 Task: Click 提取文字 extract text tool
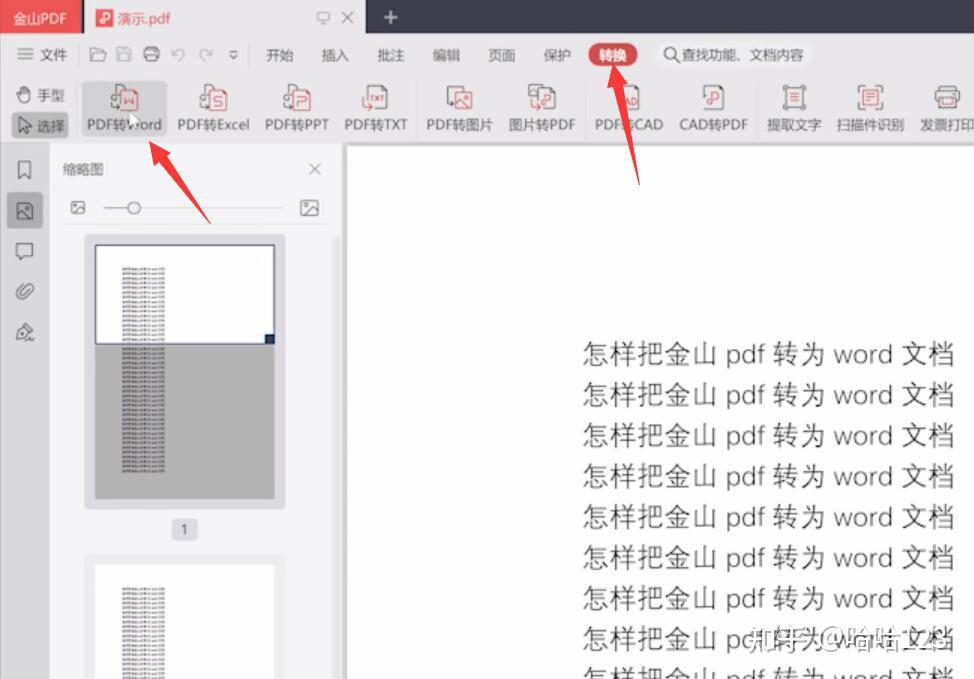[x=794, y=108]
